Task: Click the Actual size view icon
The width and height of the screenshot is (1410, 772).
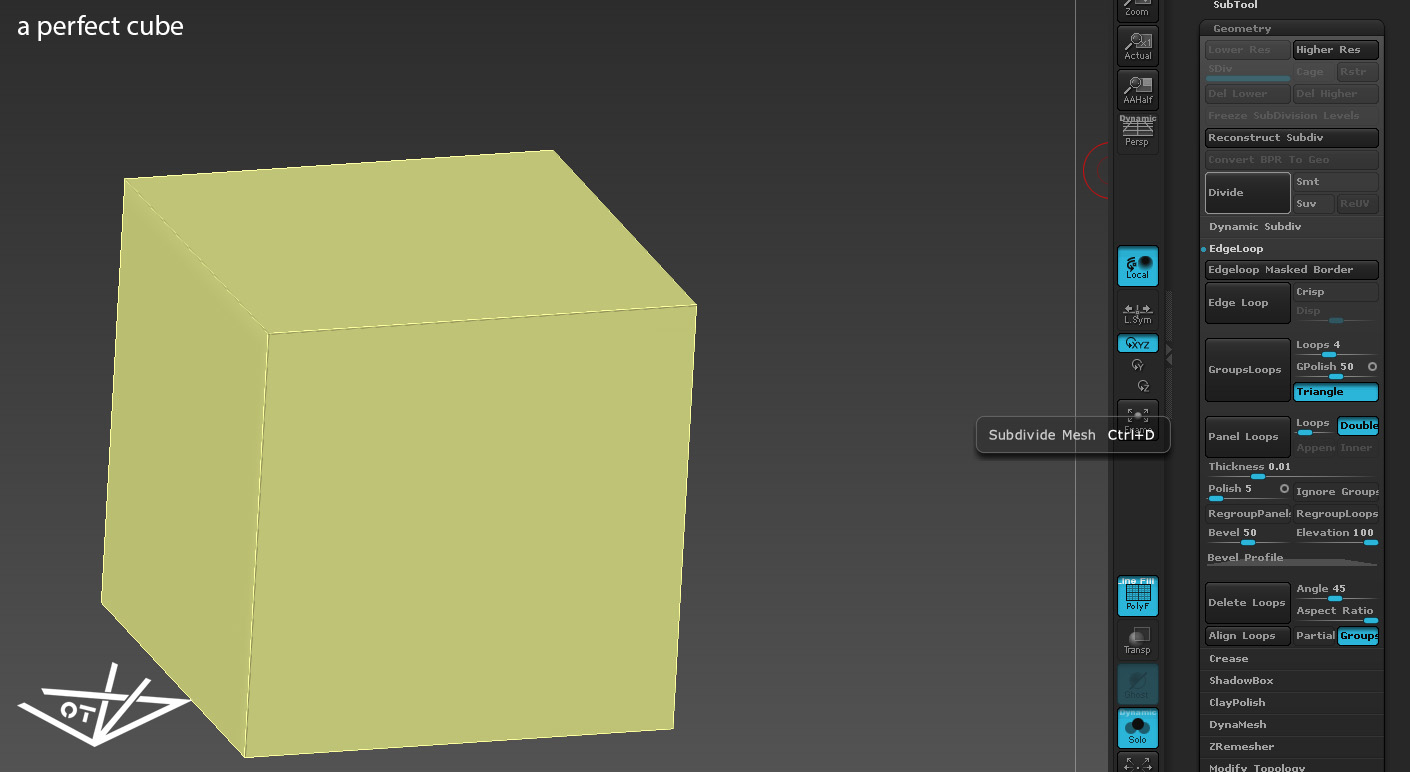Action: (1137, 47)
